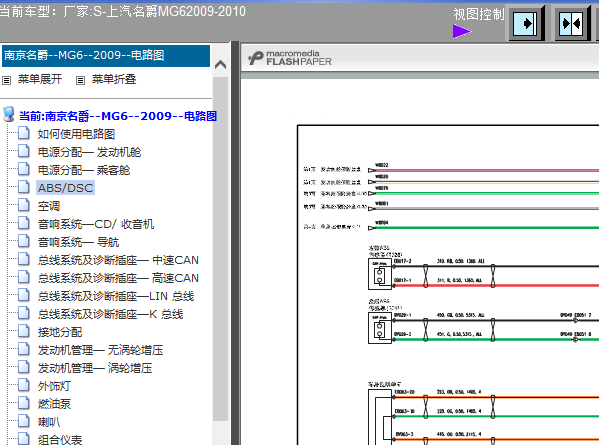Open the 组合仪表 diagram
The image size is (599, 445).
[x=60, y=439]
